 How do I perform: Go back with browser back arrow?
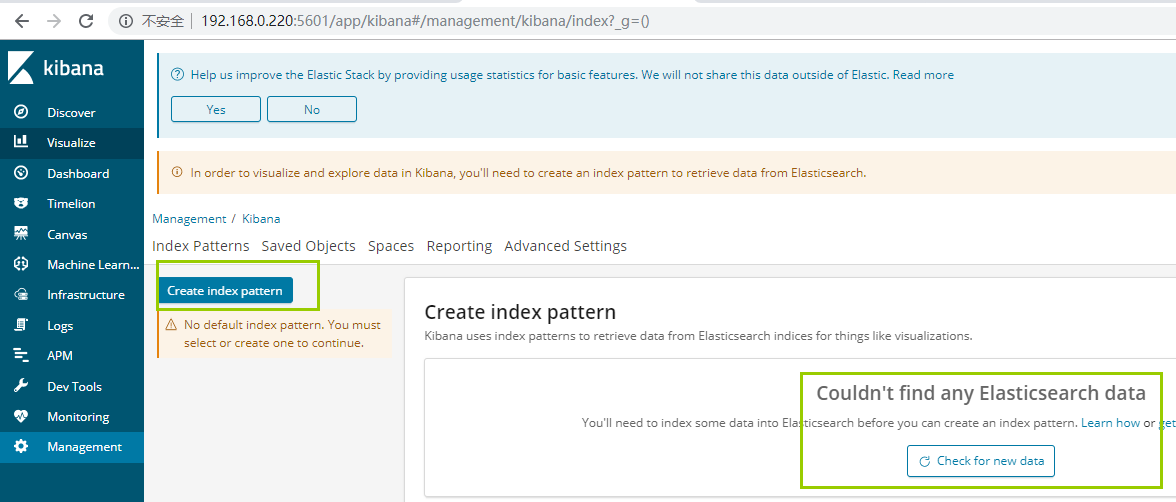tap(21, 21)
